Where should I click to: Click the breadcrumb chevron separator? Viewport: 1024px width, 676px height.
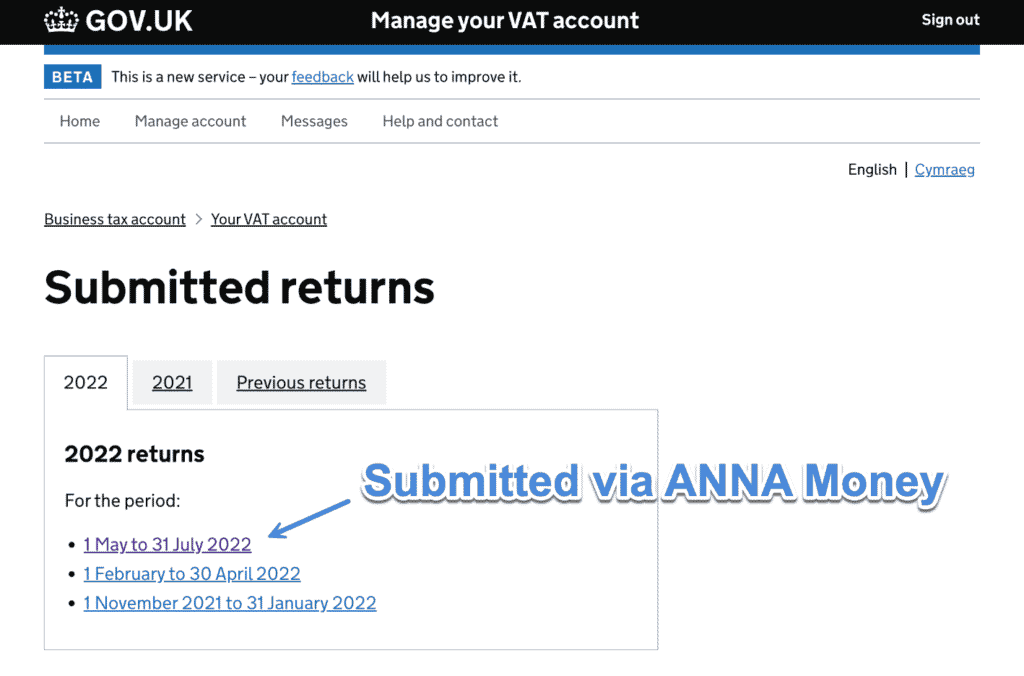tap(199, 219)
